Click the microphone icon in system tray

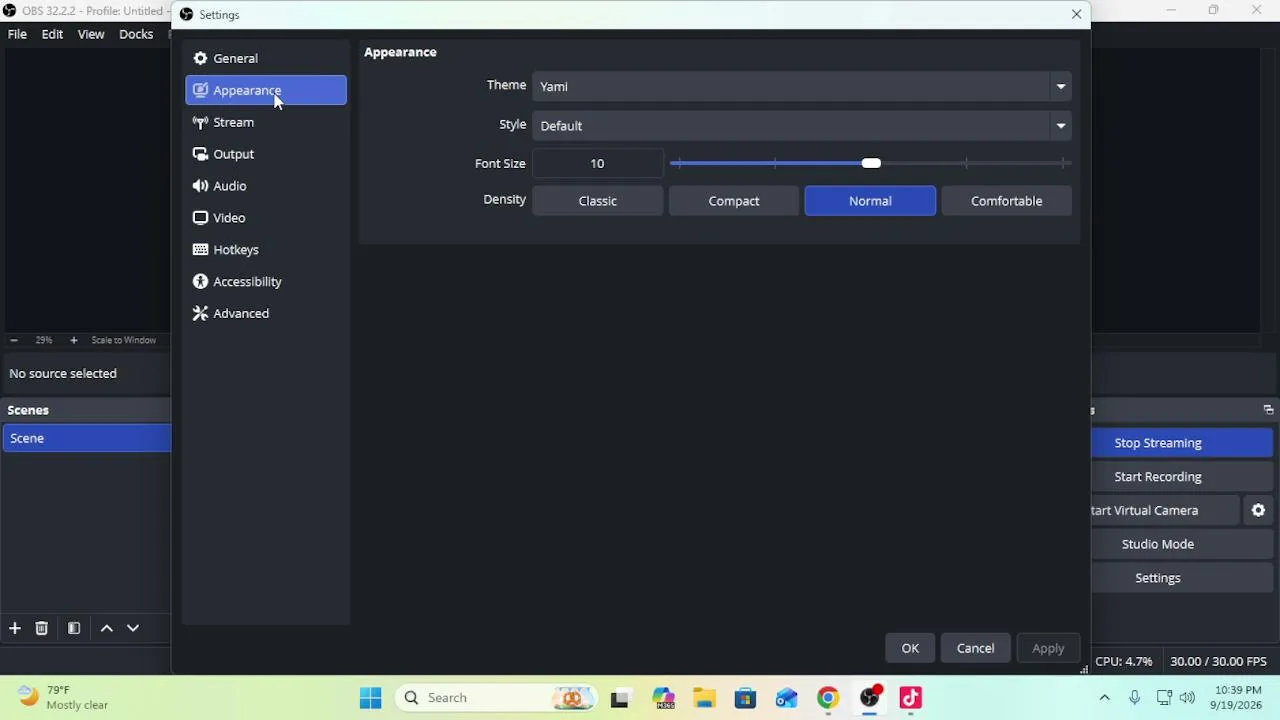click(1134, 698)
